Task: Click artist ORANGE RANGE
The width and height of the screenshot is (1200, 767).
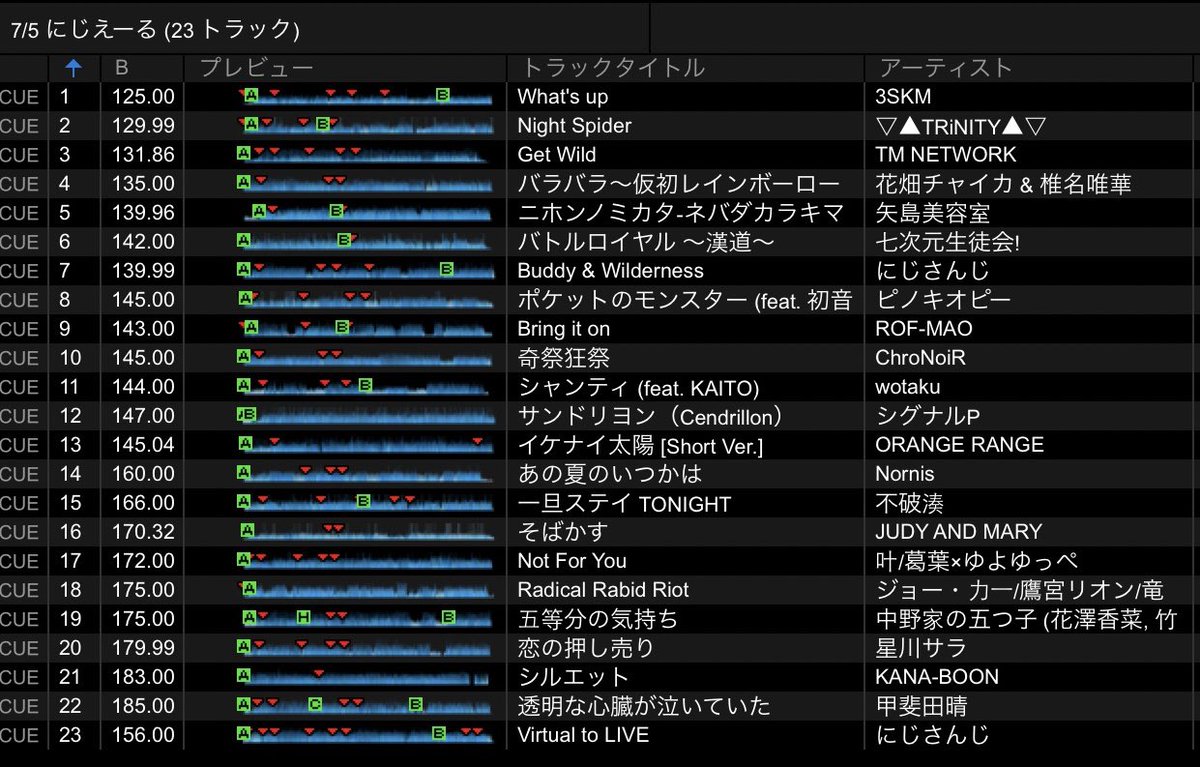Action: pyautogui.click(x=959, y=445)
